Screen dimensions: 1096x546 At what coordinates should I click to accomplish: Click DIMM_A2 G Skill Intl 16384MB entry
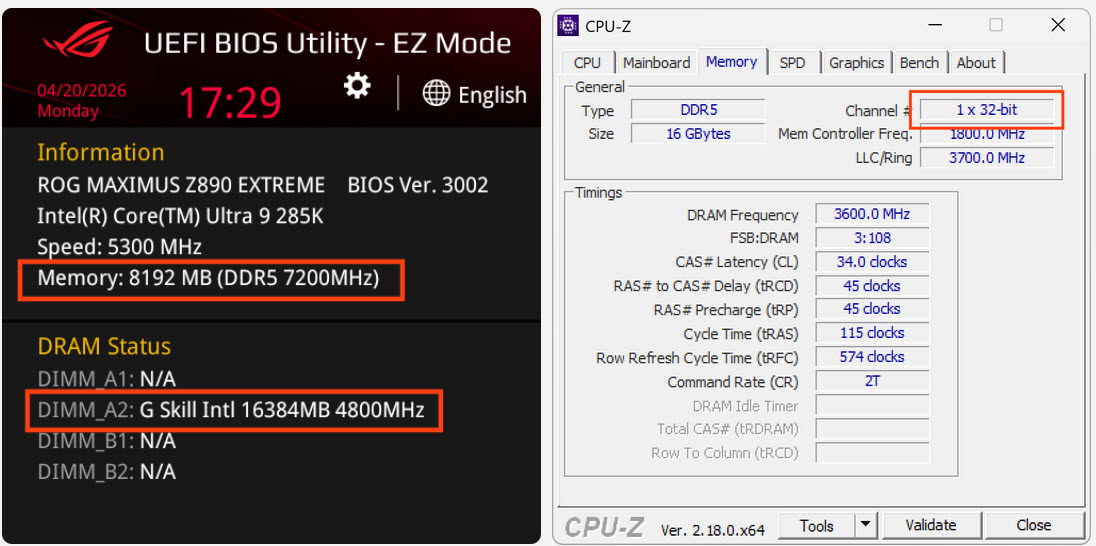[231, 410]
